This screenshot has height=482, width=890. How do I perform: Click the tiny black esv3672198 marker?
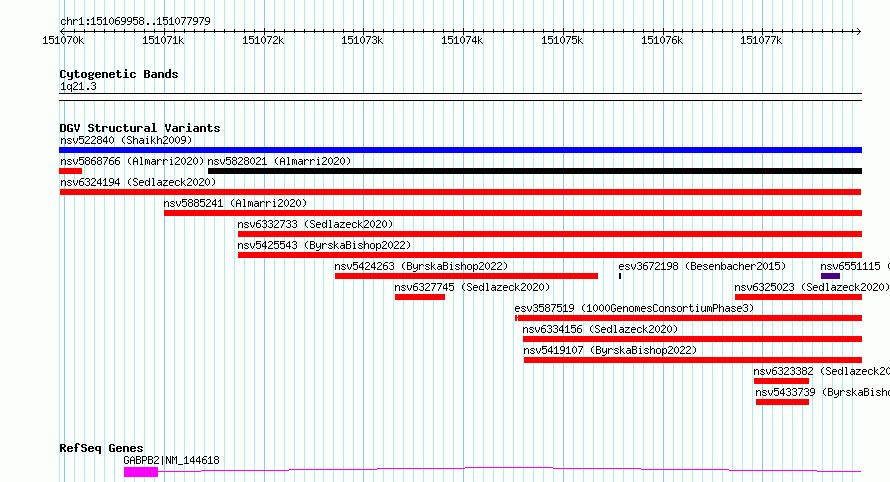(620, 276)
